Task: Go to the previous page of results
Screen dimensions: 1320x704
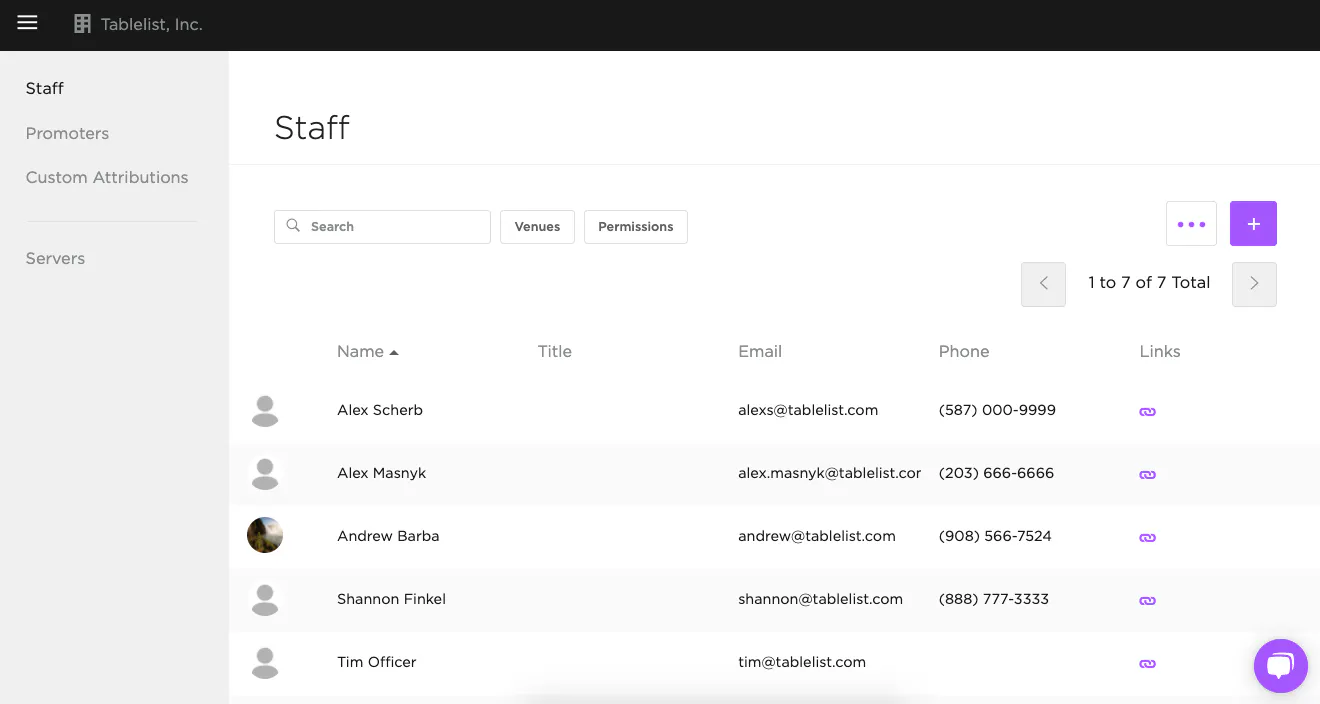Action: pos(1043,284)
